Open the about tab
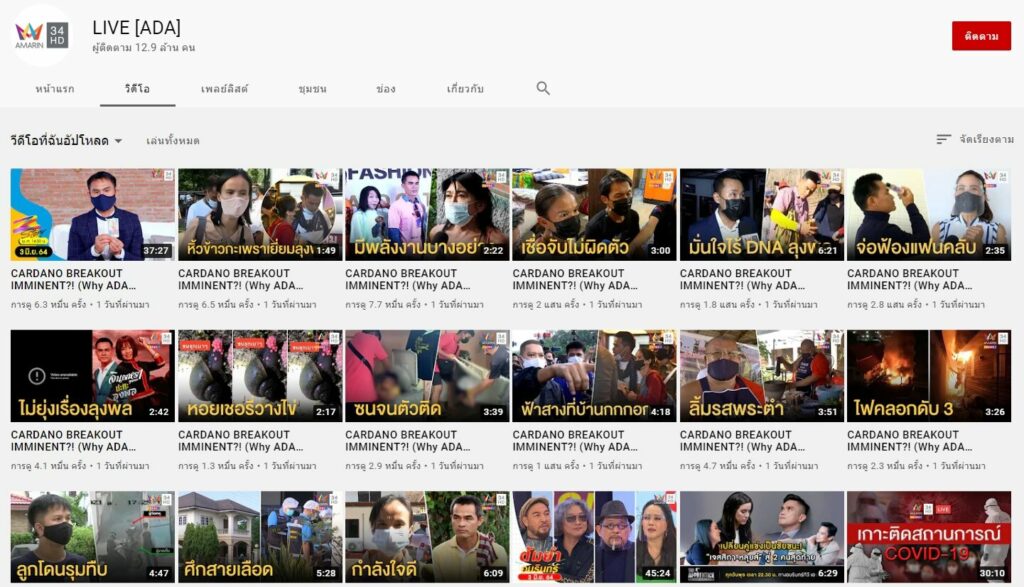The image size is (1024, 587). [465, 89]
